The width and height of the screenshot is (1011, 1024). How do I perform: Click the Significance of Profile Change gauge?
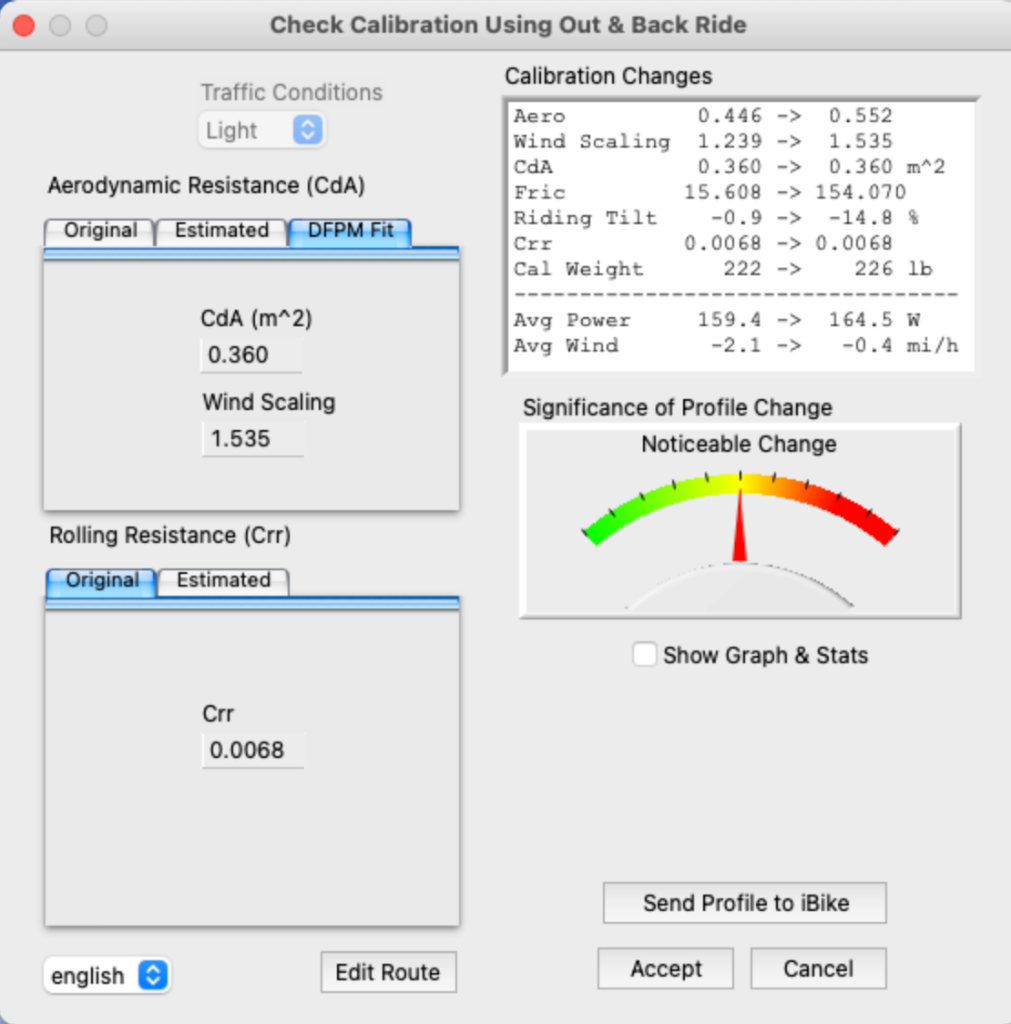(x=740, y=520)
